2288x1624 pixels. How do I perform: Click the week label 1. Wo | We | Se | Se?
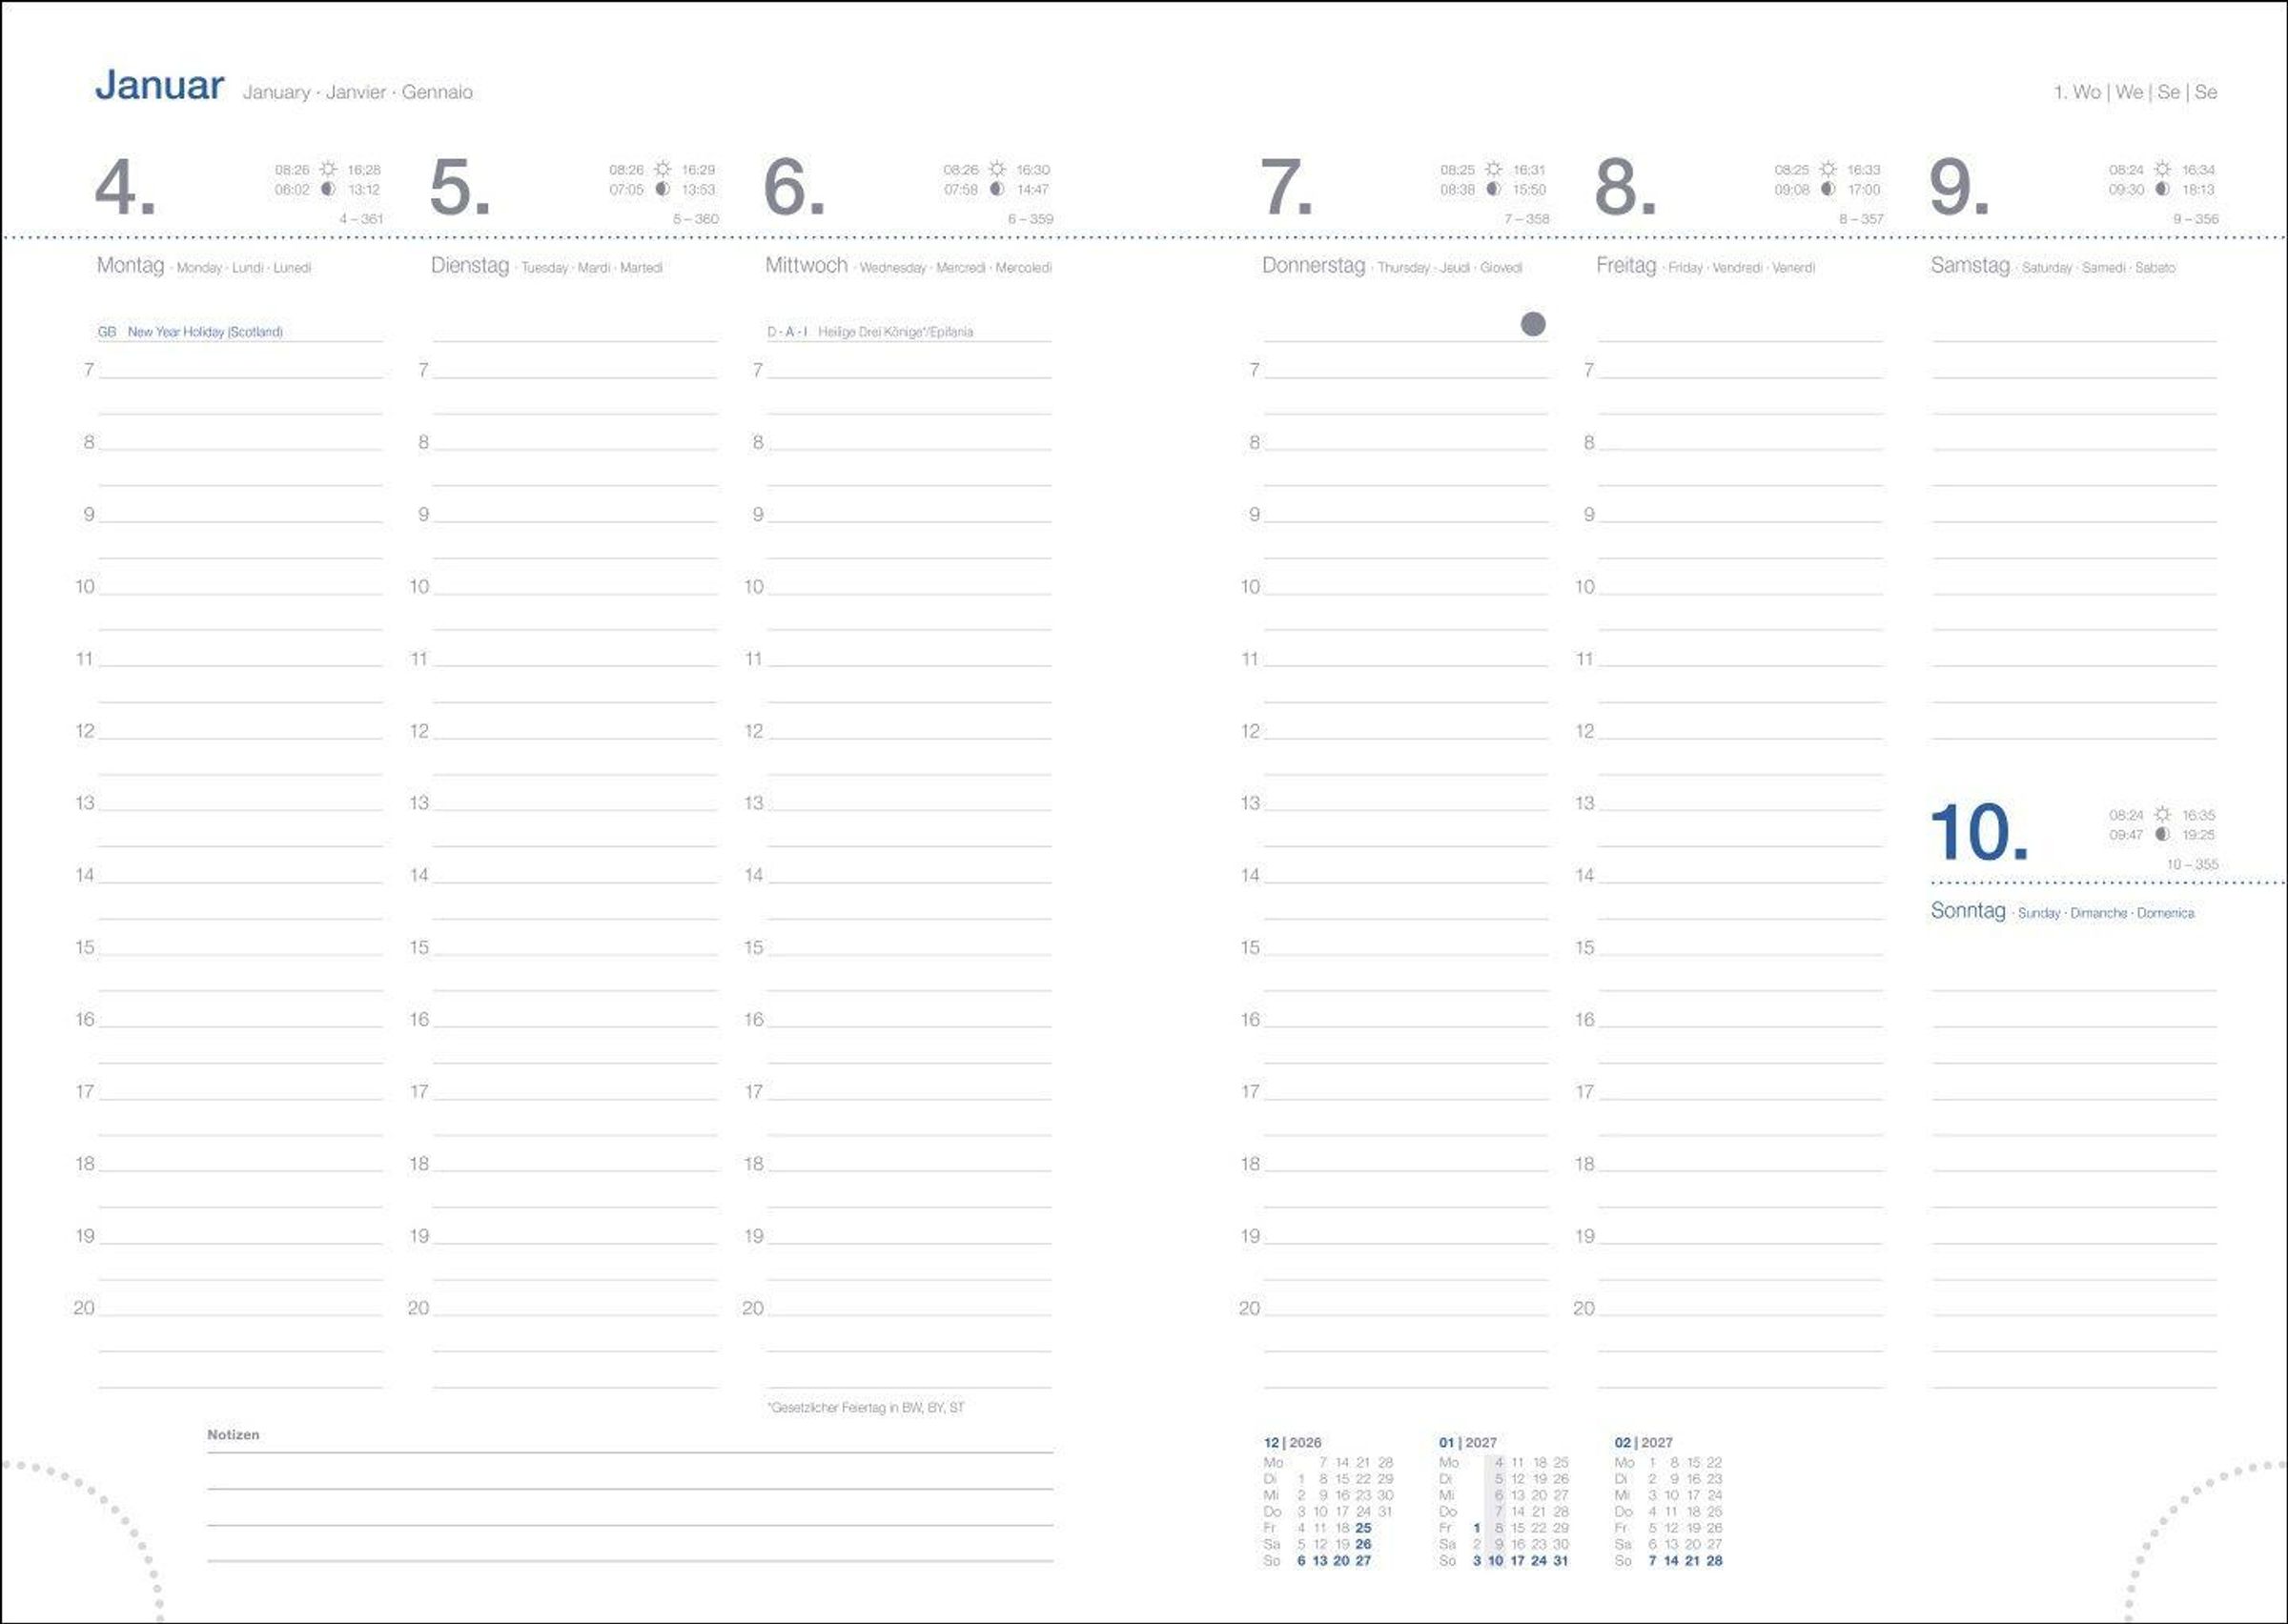pyautogui.click(x=2135, y=92)
